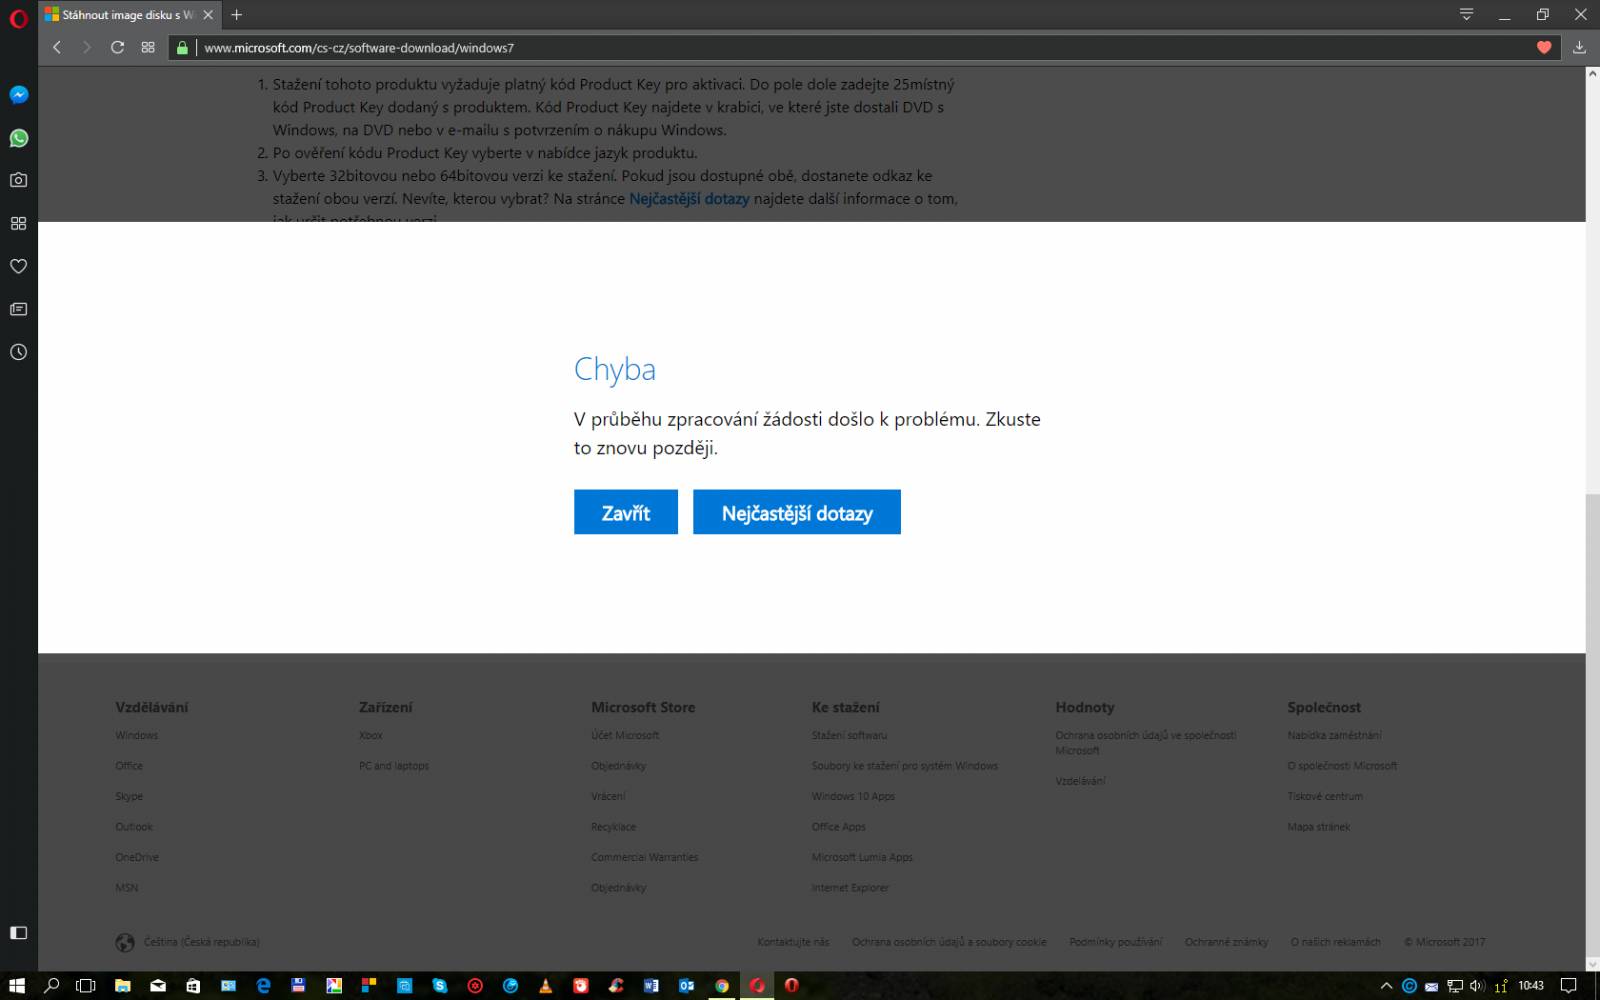Viewport: 1600px width, 1000px height.
Task: Open File Explorer from the taskbar
Action: click(123, 985)
